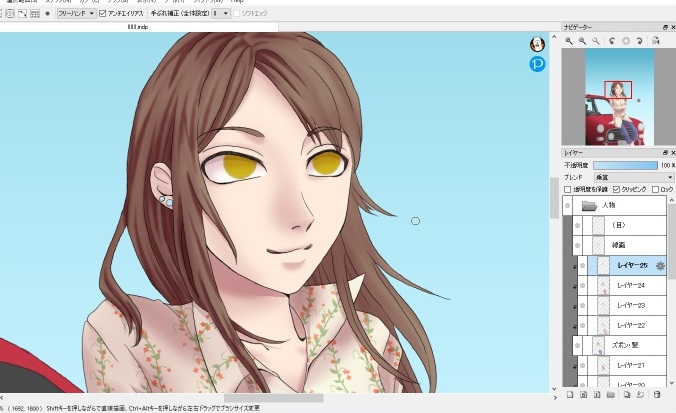Rotate the canvas view left in Navigator
The image size is (676, 413).
pyautogui.click(x=612, y=41)
